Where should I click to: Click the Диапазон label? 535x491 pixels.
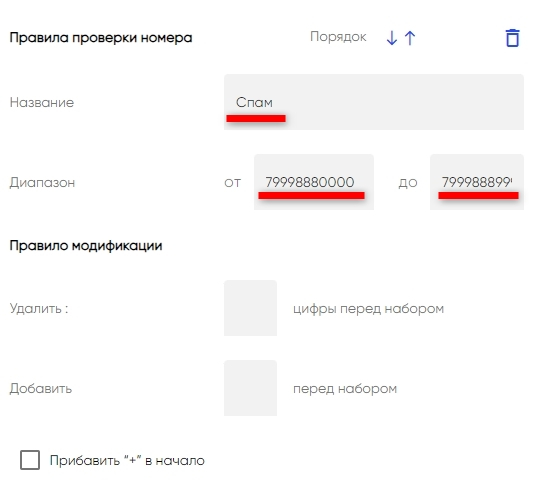point(42,183)
